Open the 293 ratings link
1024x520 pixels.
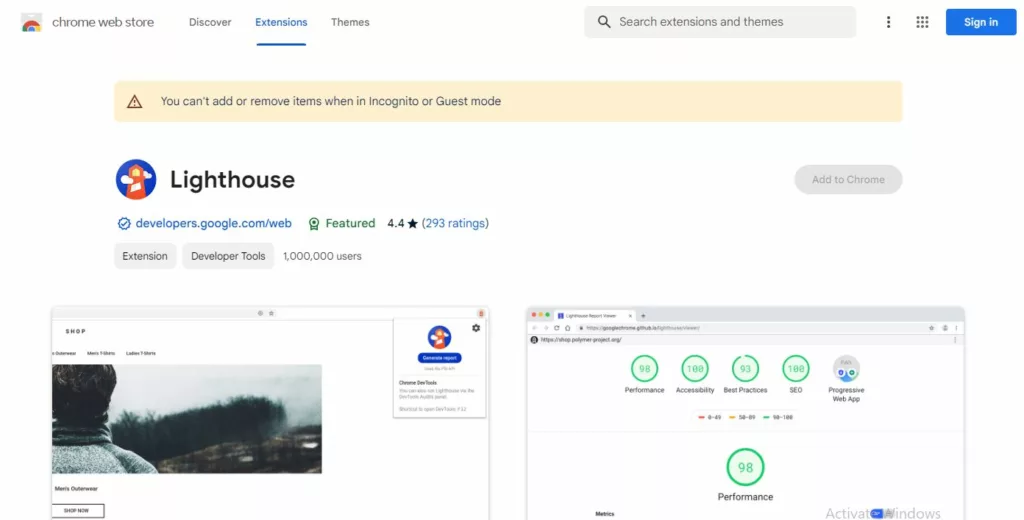coord(455,223)
